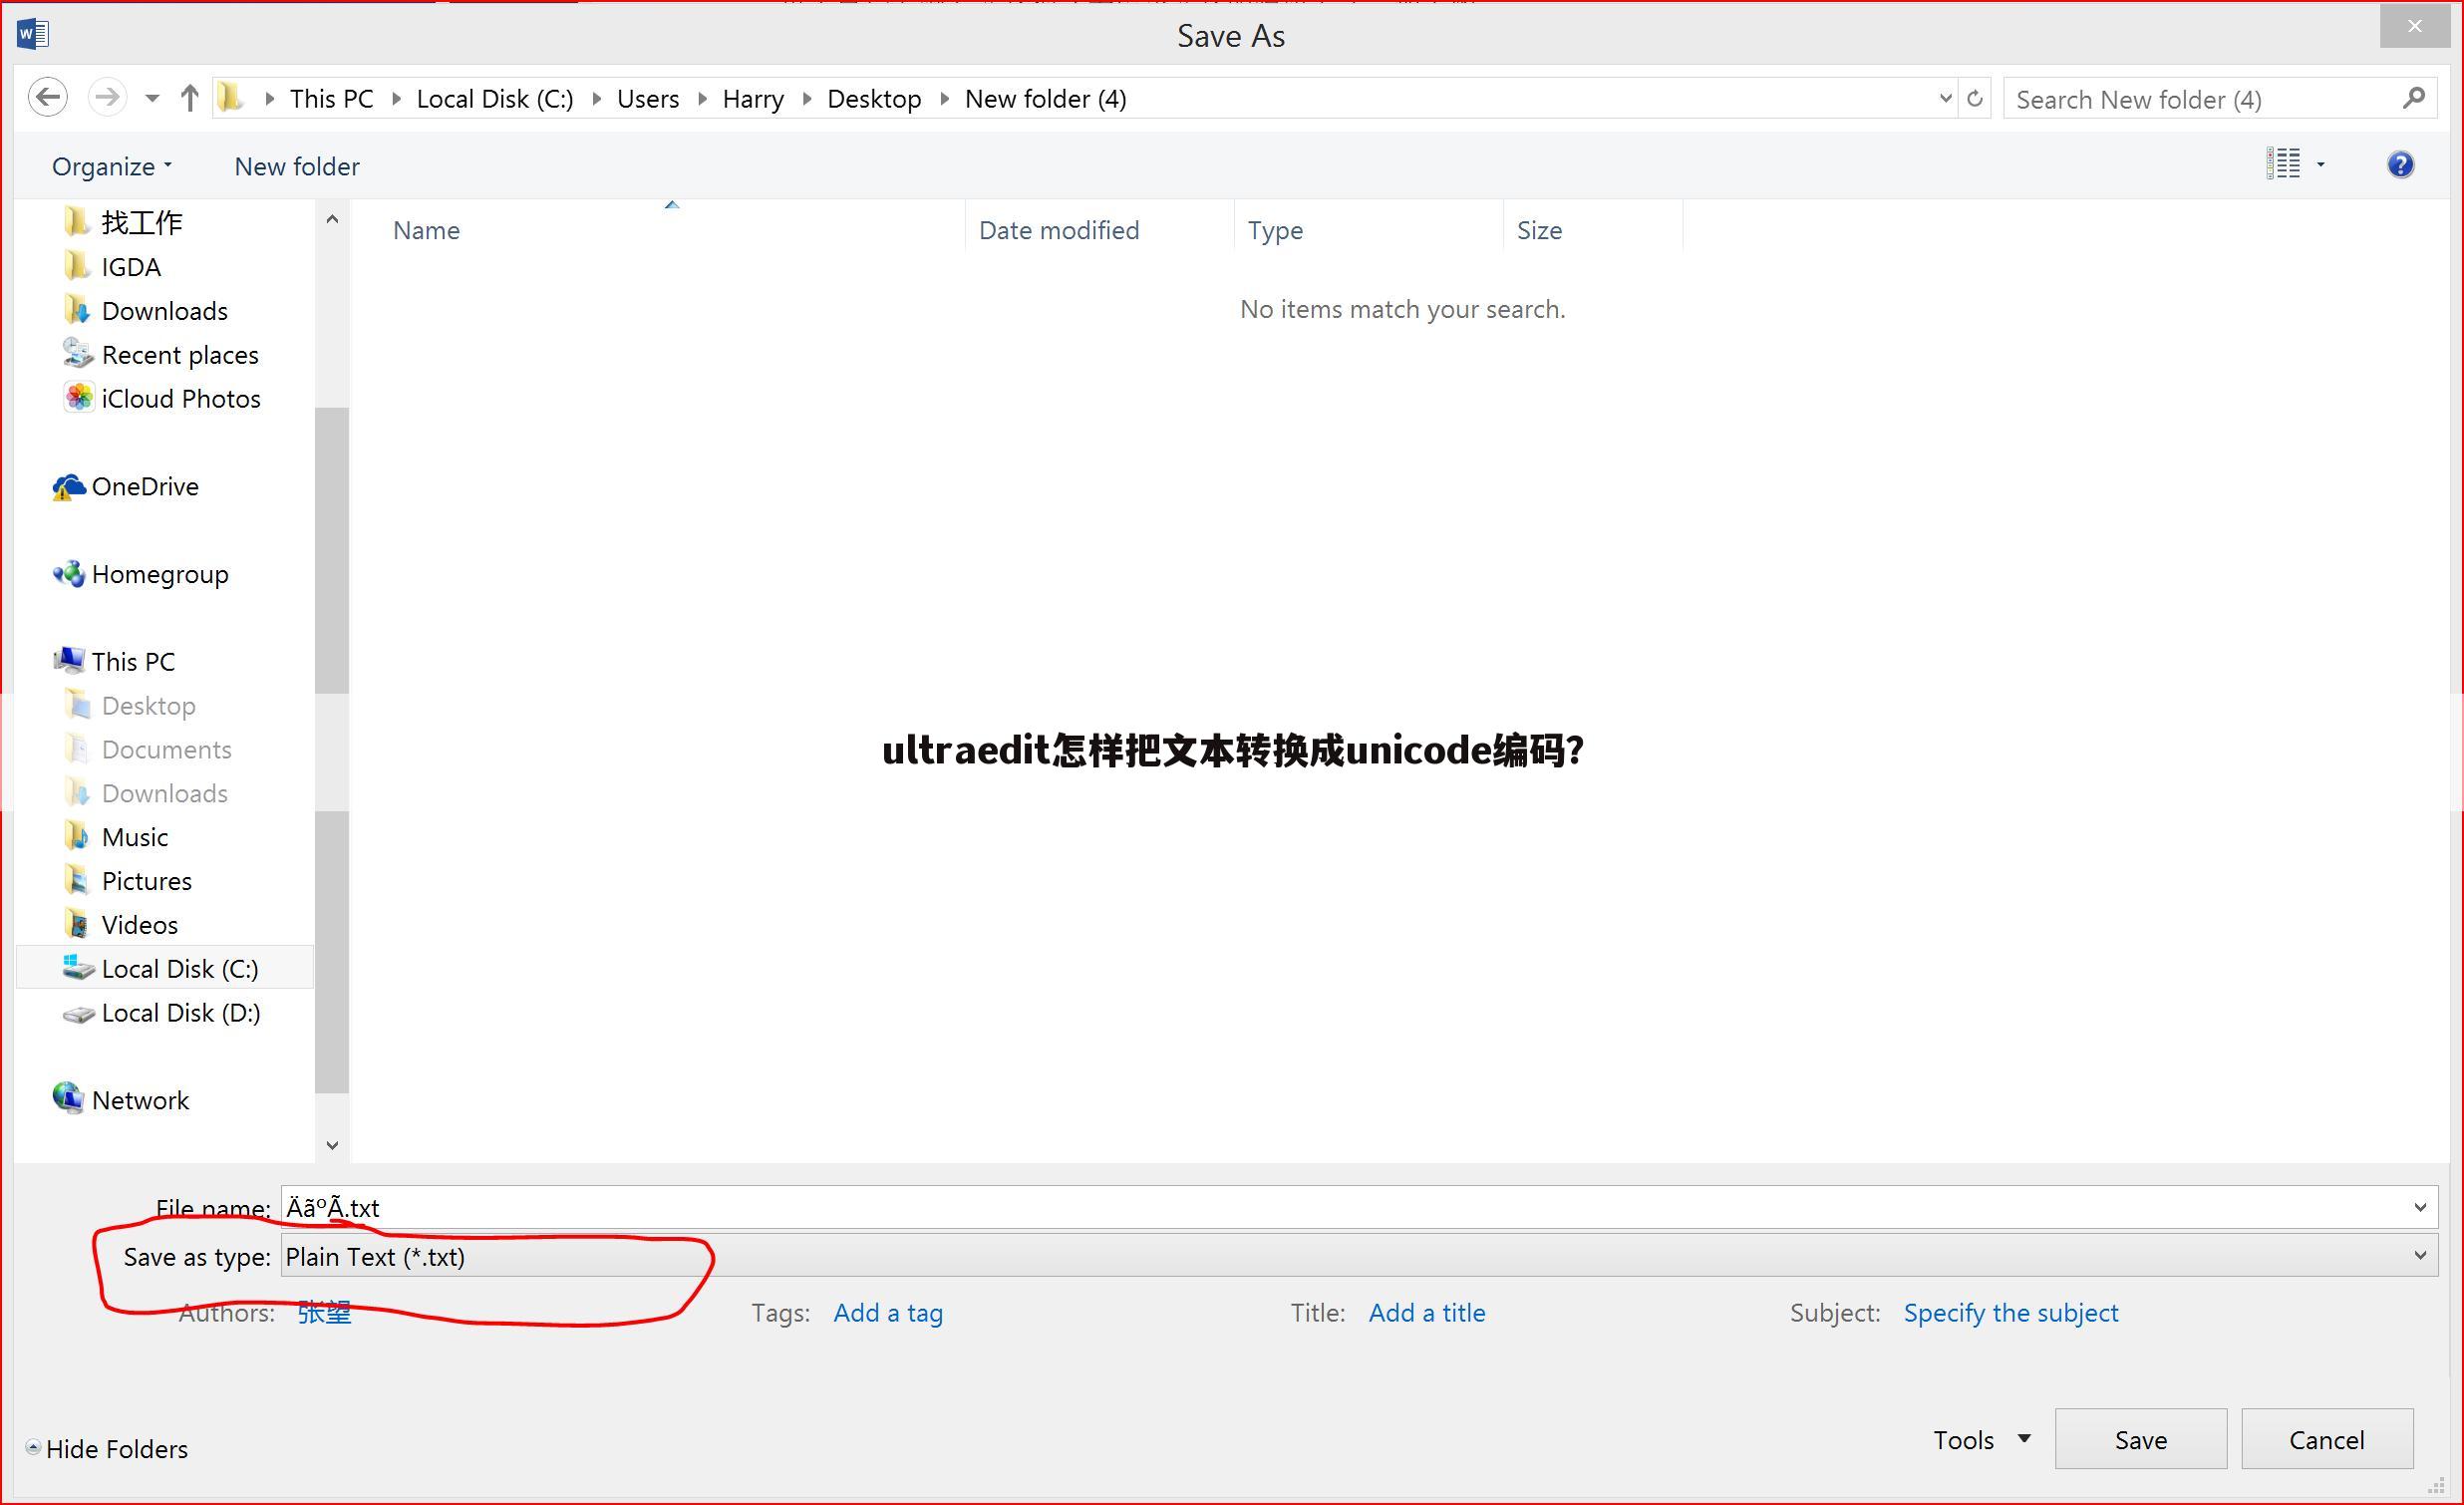Click the Local Disk (D:) drive icon

(78, 1014)
